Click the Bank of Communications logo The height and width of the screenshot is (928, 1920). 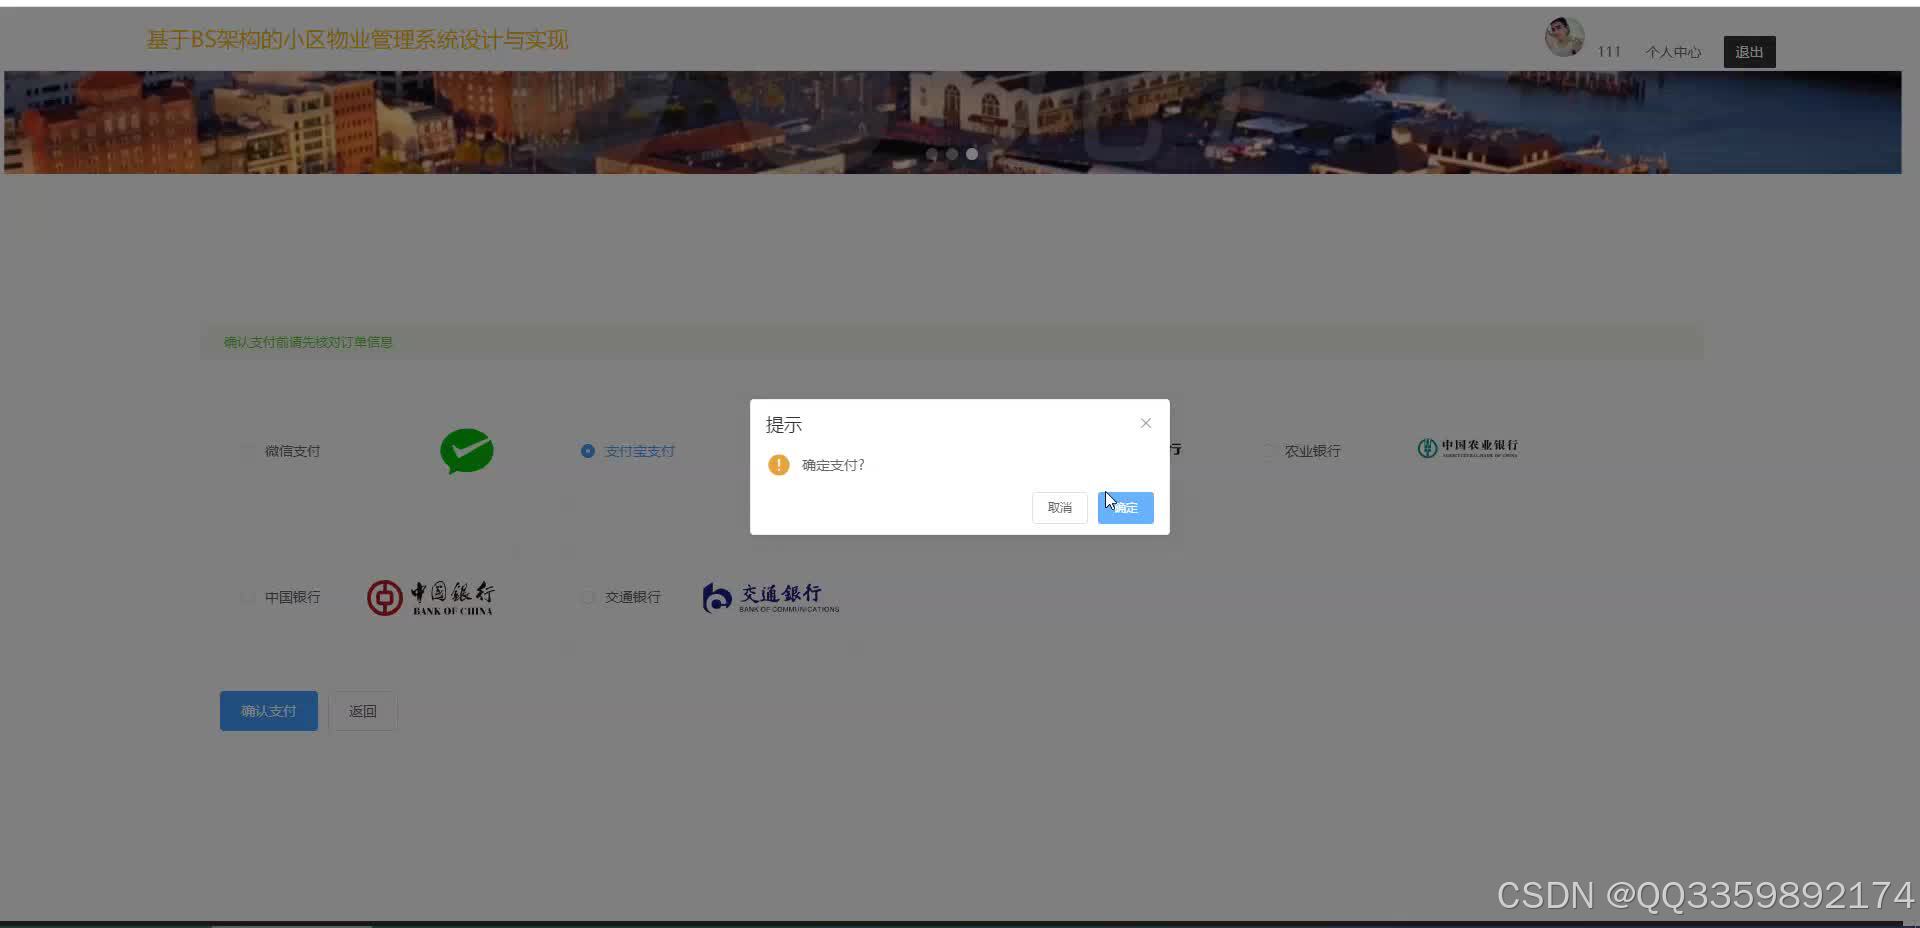771,598
